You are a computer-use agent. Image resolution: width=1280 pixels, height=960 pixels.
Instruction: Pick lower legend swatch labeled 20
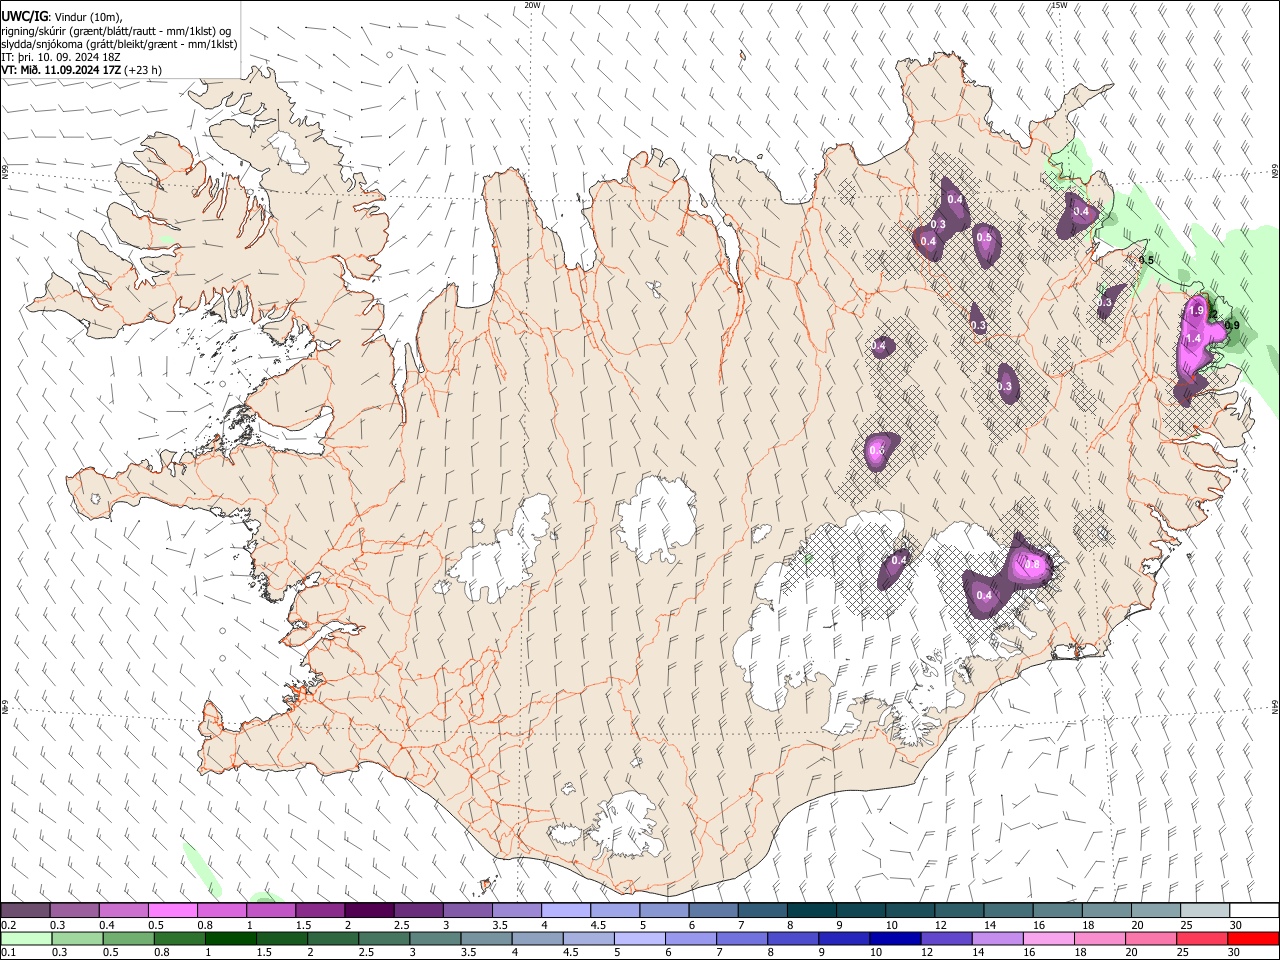coord(1150,938)
